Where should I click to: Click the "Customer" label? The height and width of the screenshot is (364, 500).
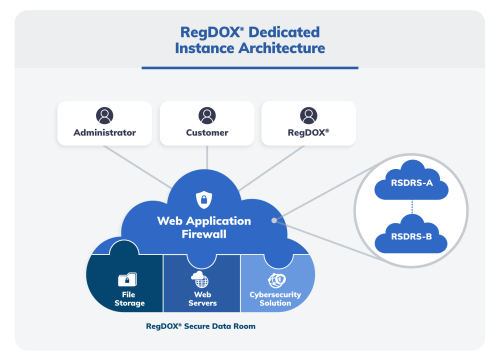[207, 133]
